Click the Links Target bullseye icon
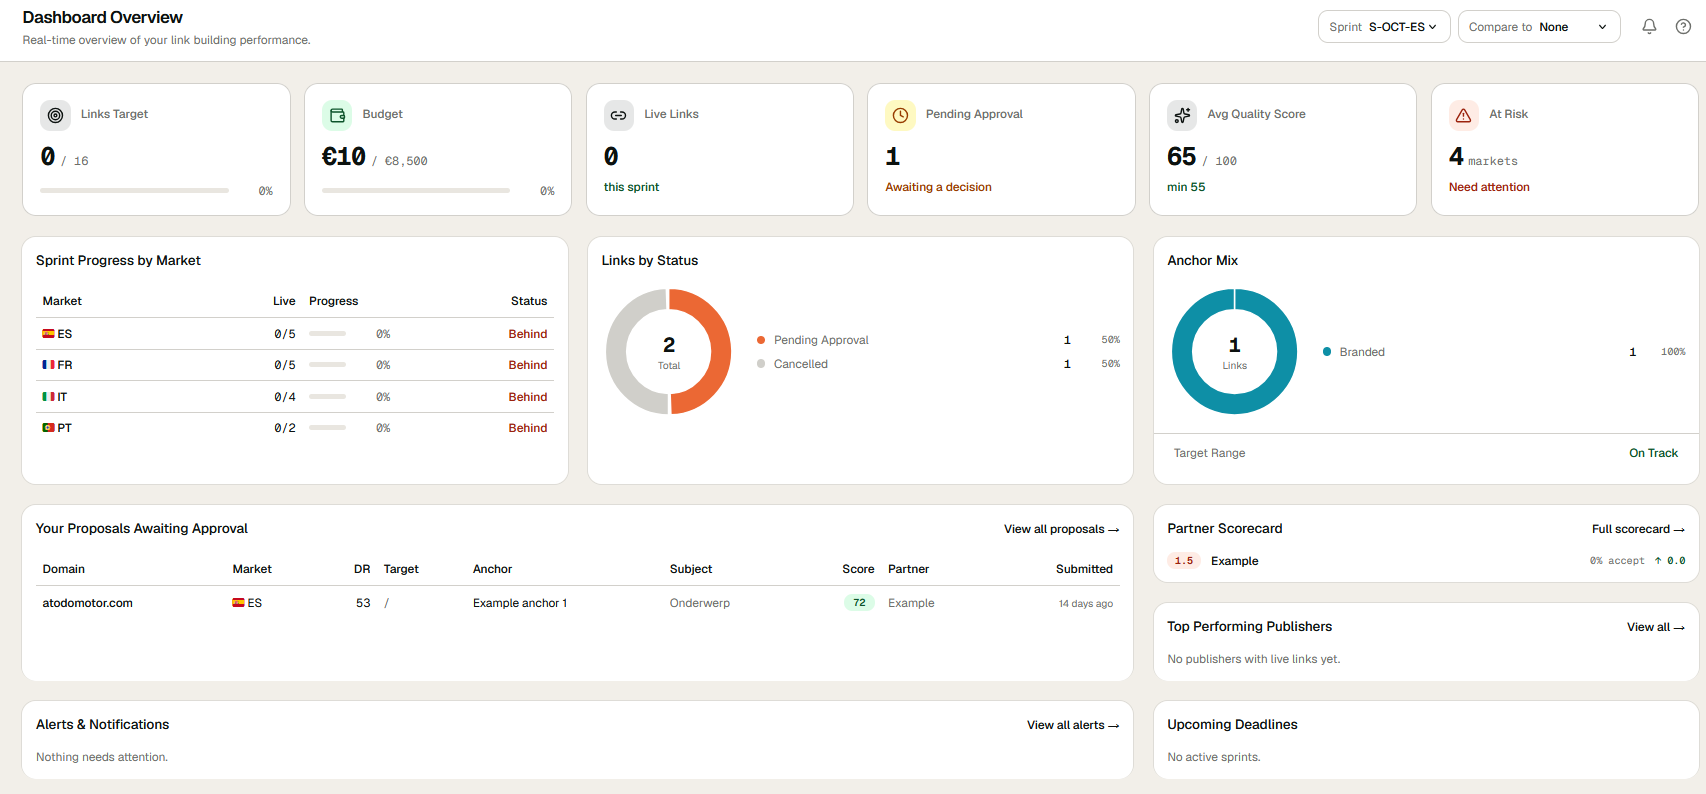The image size is (1706, 794). (x=55, y=115)
